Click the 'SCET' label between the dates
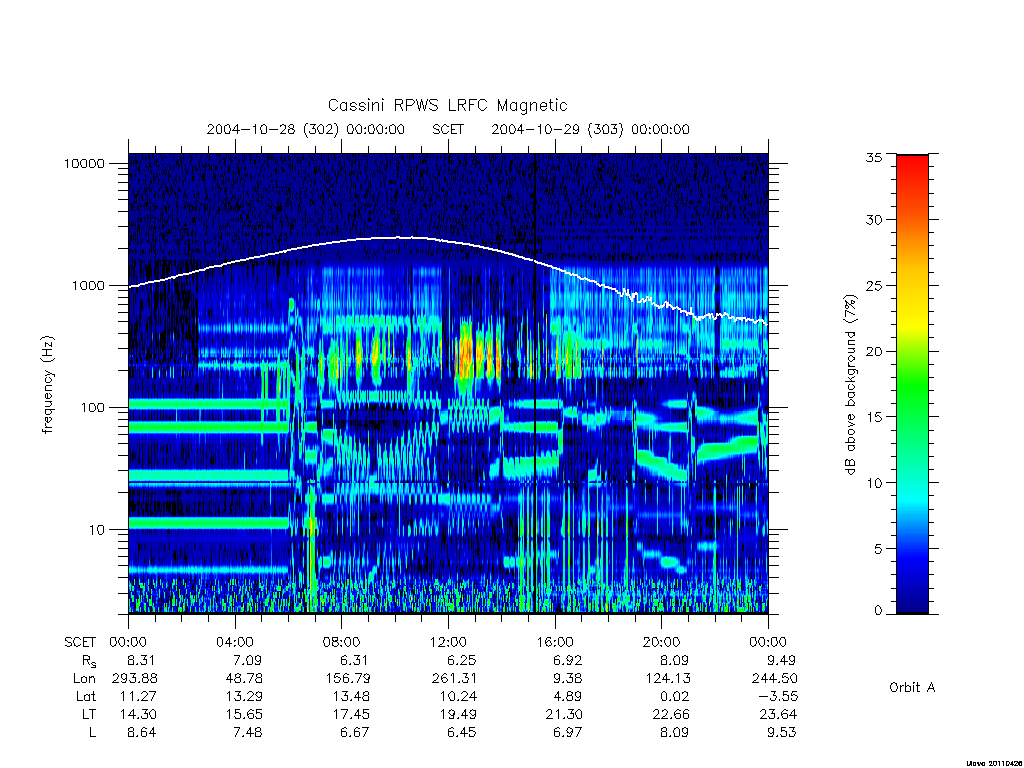Screen dimensions: 1024x768 [x=448, y=129]
